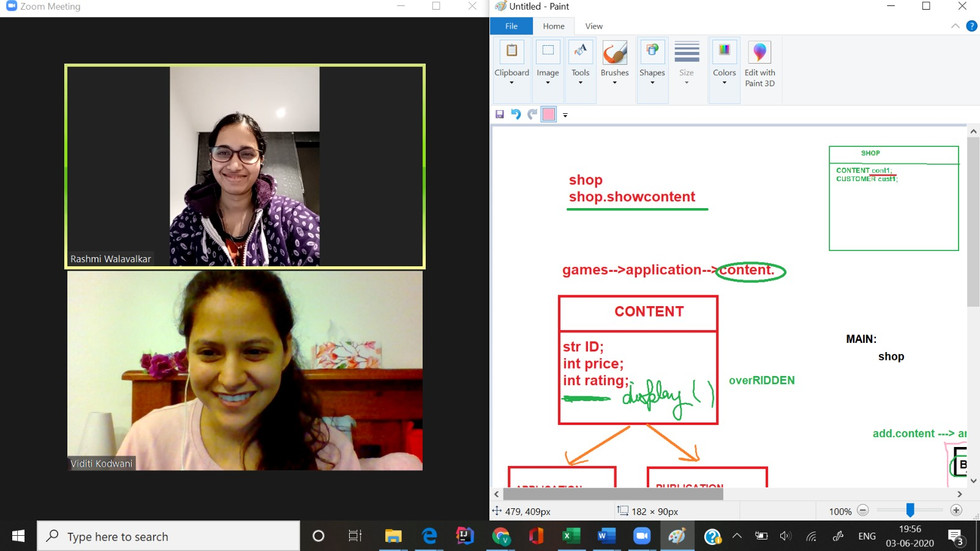Viewport: 980px width, 551px height.
Task: Click the Save icon in quick access toolbar
Action: (499, 114)
